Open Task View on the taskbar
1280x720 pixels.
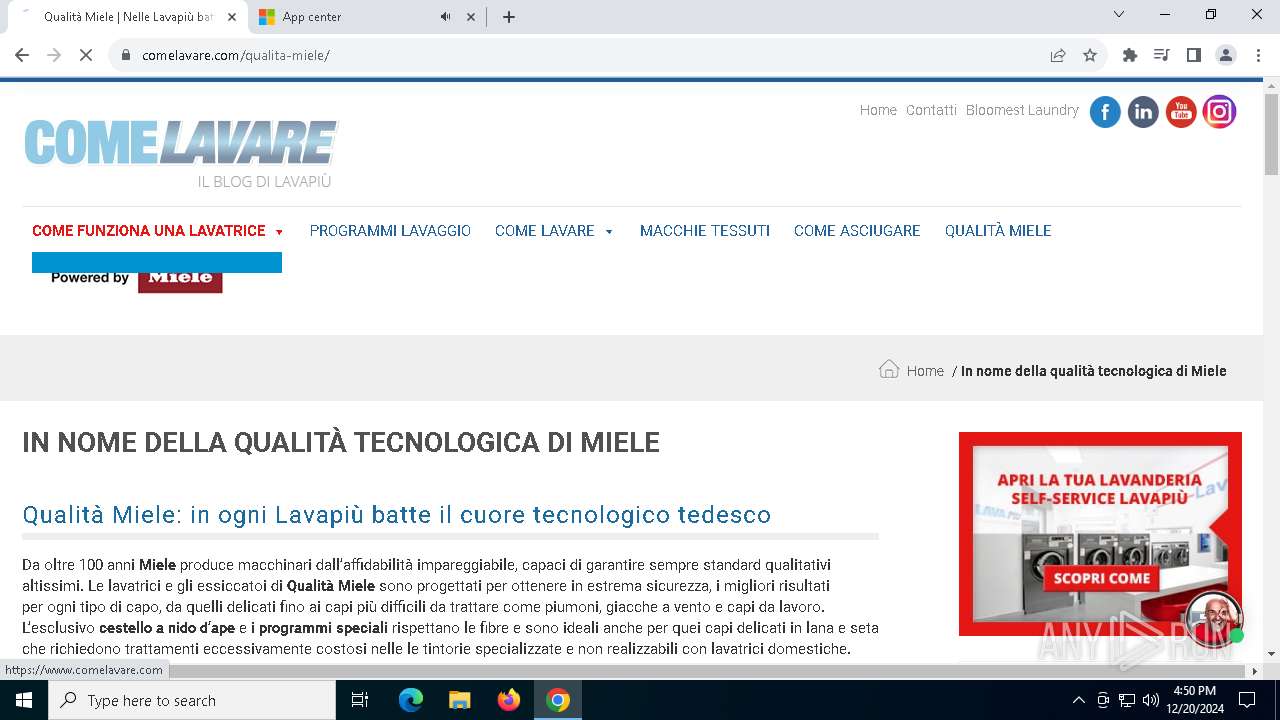point(360,700)
